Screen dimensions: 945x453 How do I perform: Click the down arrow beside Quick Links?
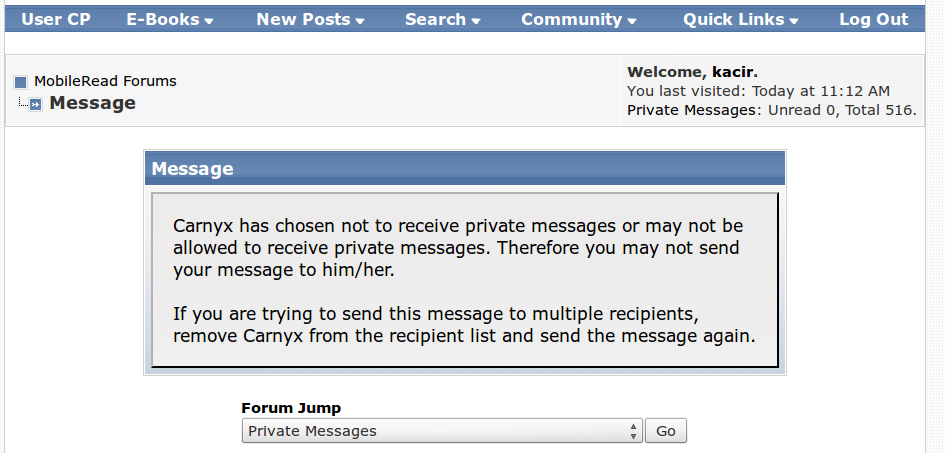tap(794, 21)
